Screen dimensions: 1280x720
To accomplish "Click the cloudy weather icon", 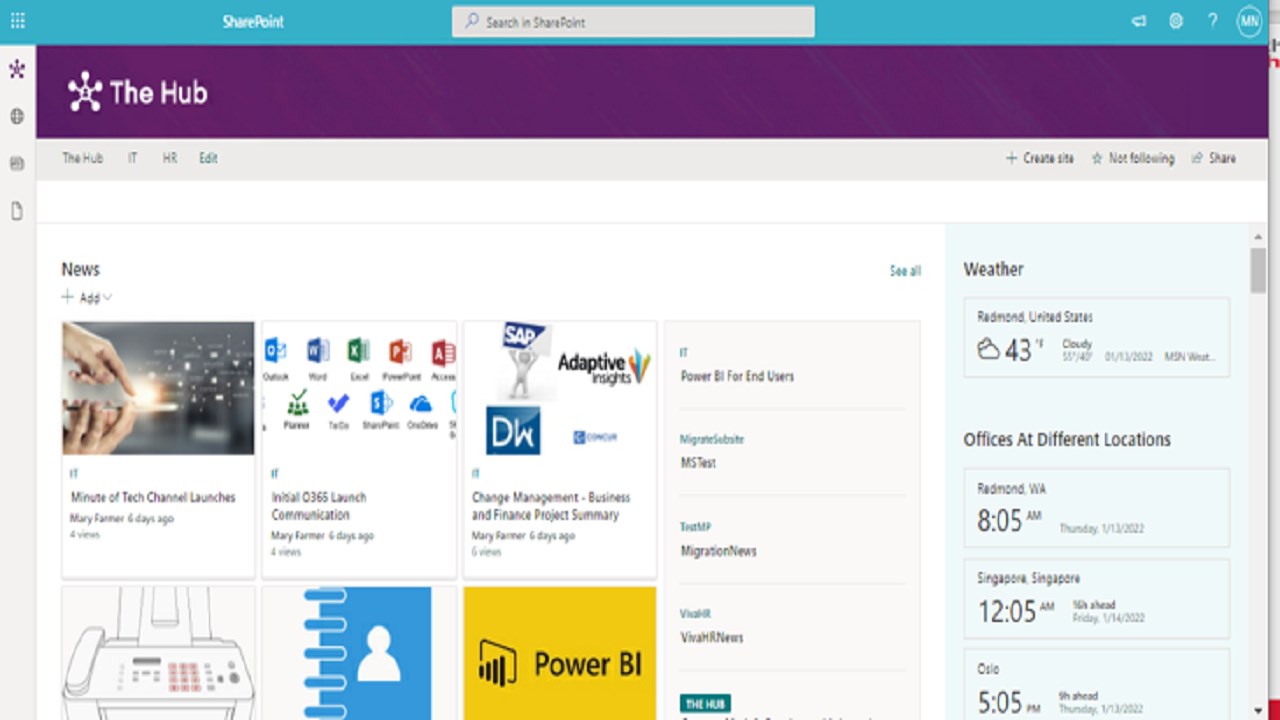I will click(988, 349).
